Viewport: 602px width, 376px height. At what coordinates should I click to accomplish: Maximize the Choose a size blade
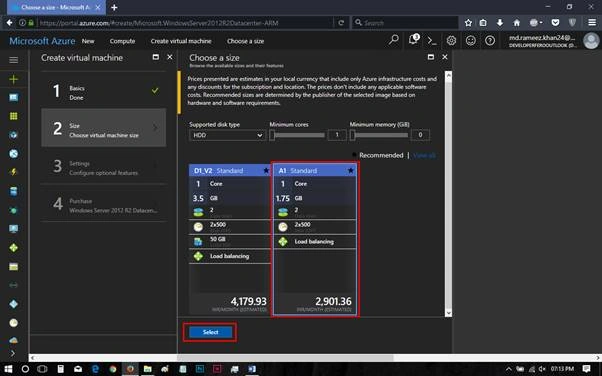pos(431,57)
